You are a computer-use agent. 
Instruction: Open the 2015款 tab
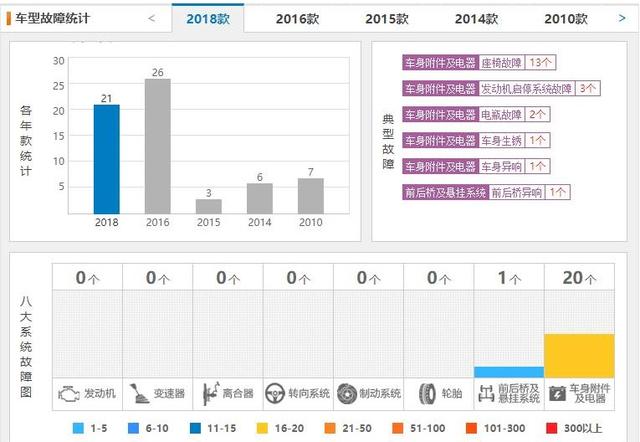coord(387,19)
